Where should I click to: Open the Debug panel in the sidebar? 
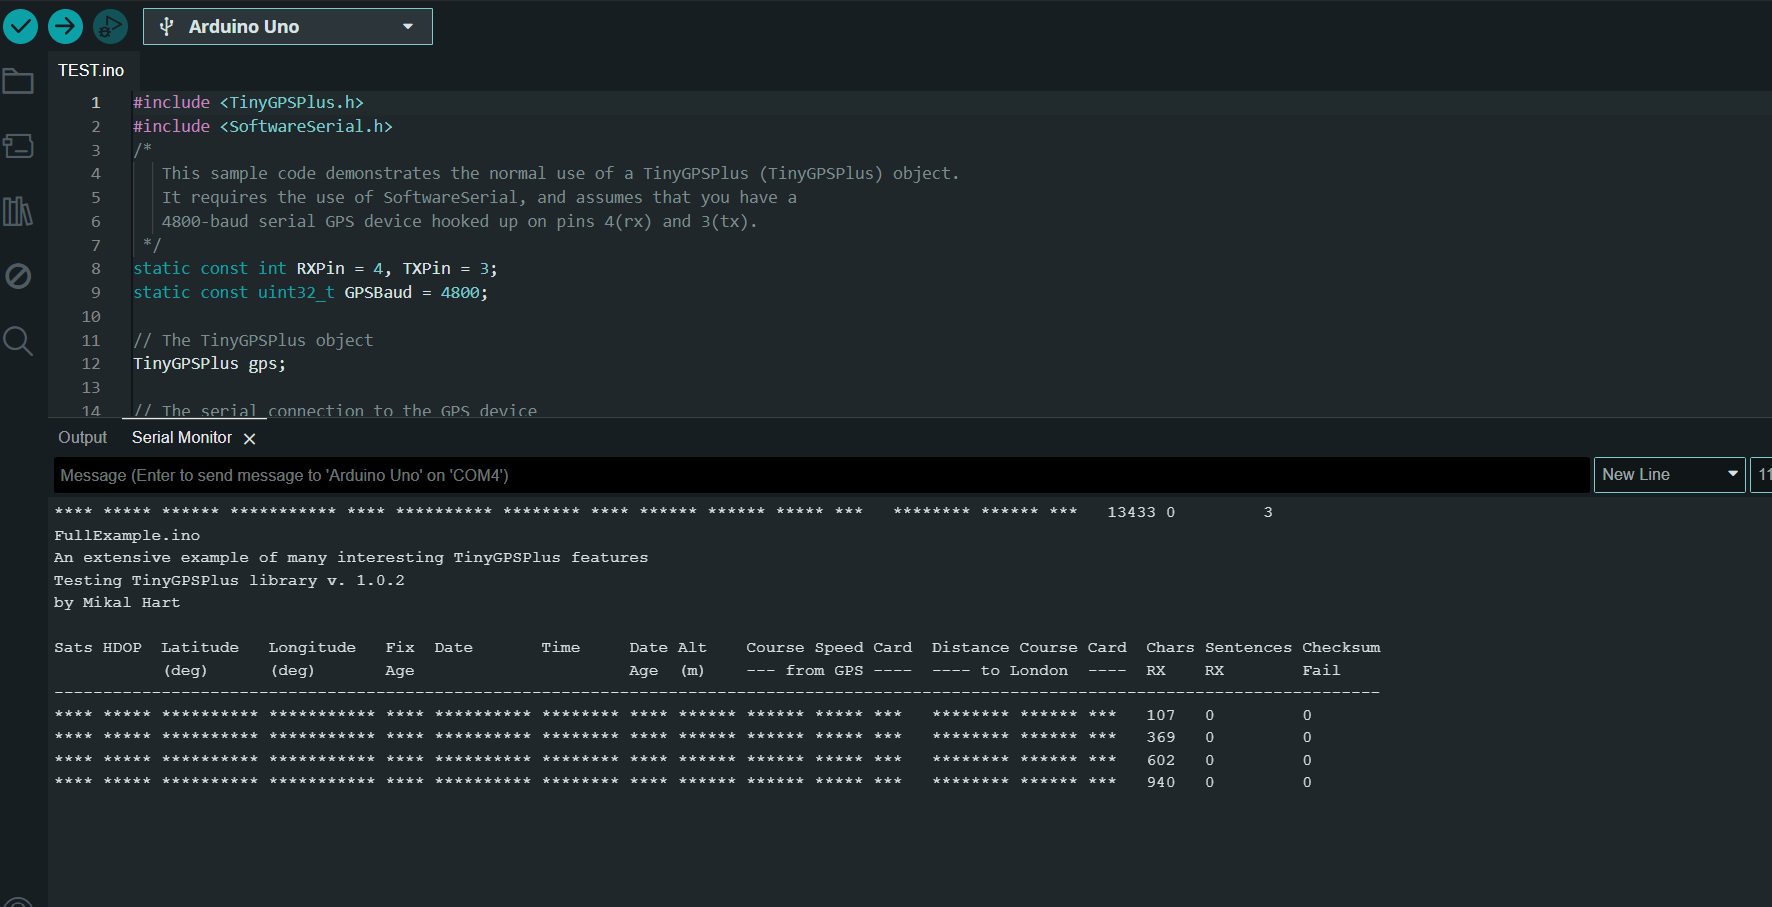click(x=18, y=276)
